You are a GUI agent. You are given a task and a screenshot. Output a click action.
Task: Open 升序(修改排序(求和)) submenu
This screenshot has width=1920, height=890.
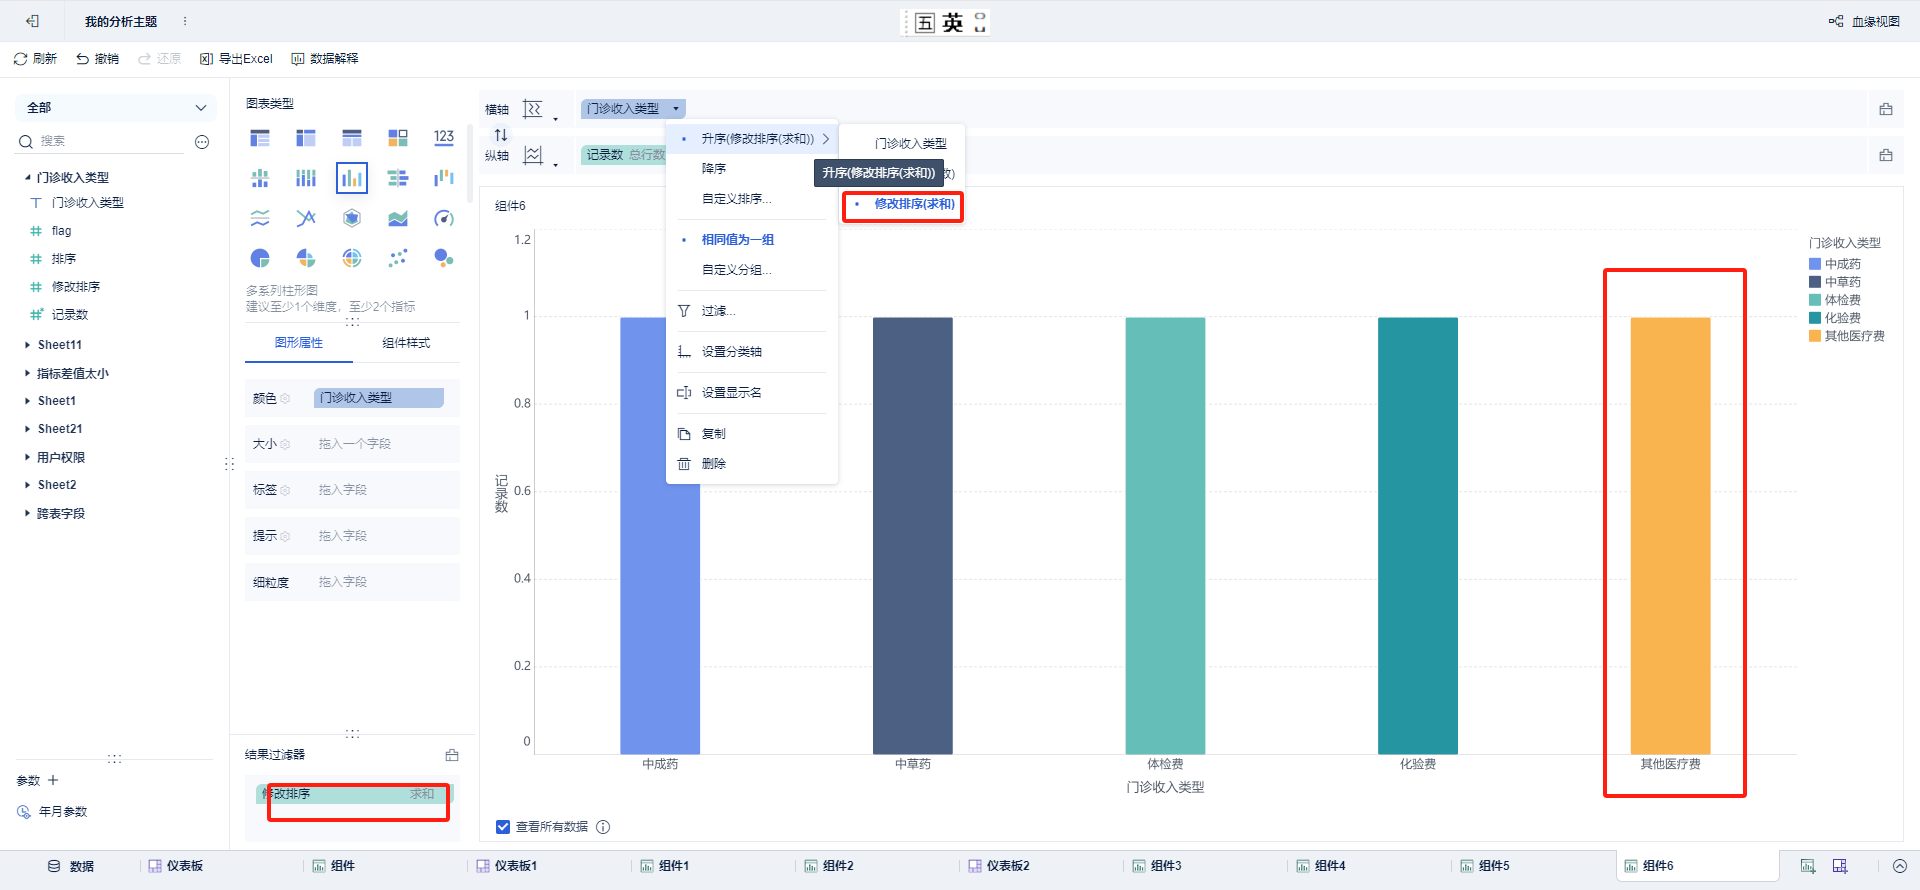(x=752, y=139)
